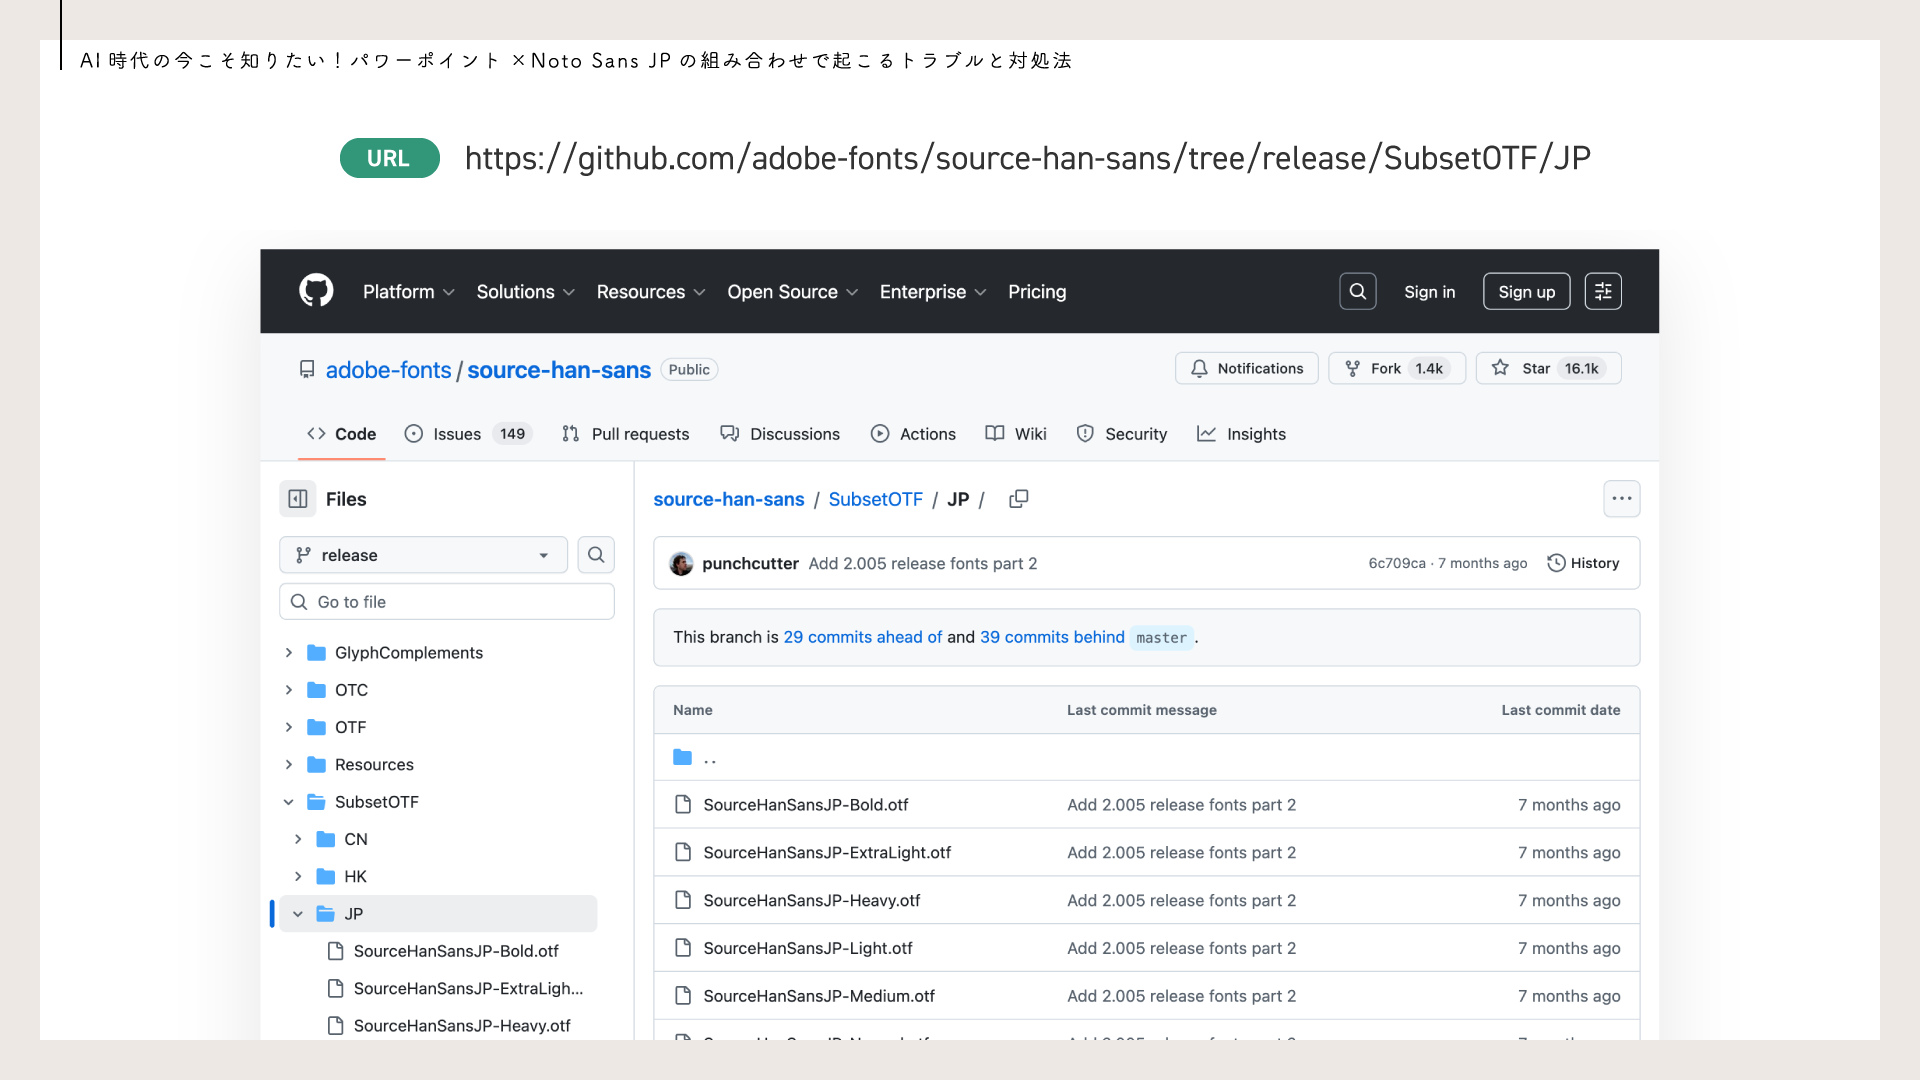Image resolution: width=1920 pixels, height=1080 pixels.
Task: Click the GitHub Octocat logo
Action: tap(316, 291)
